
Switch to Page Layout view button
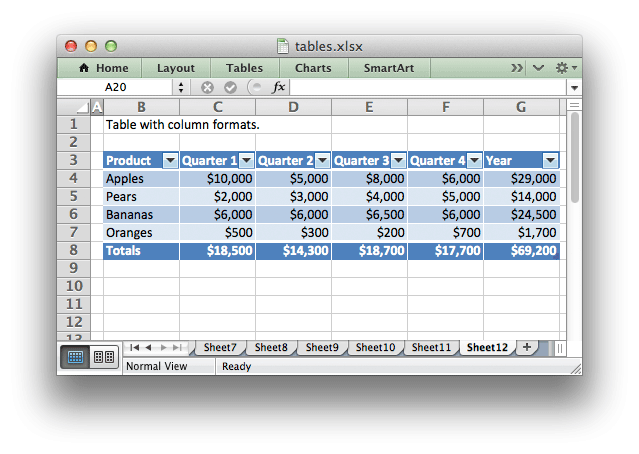[x=102, y=356]
